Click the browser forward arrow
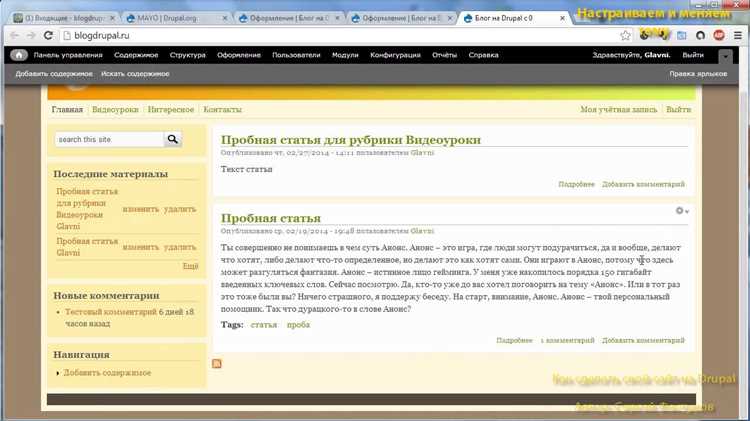This screenshot has height=421, width=750. click(x=31, y=35)
